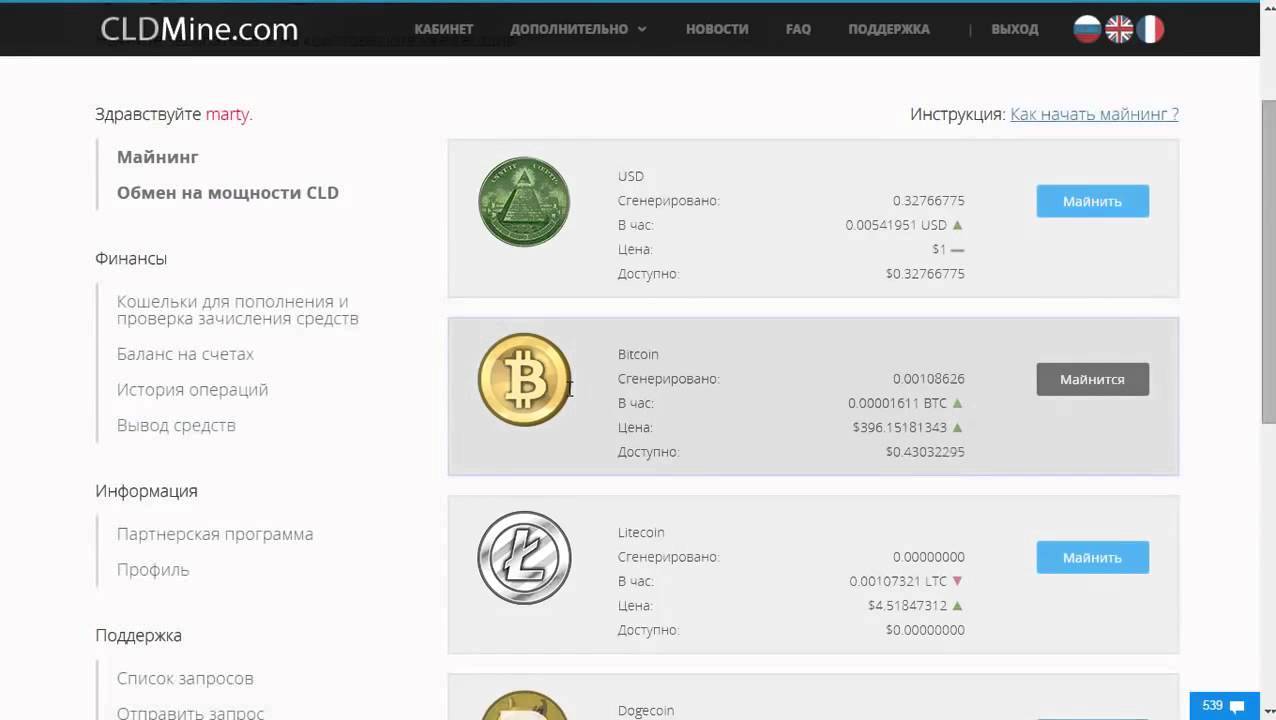Click Bitcoin price $396.15181343

900,428
